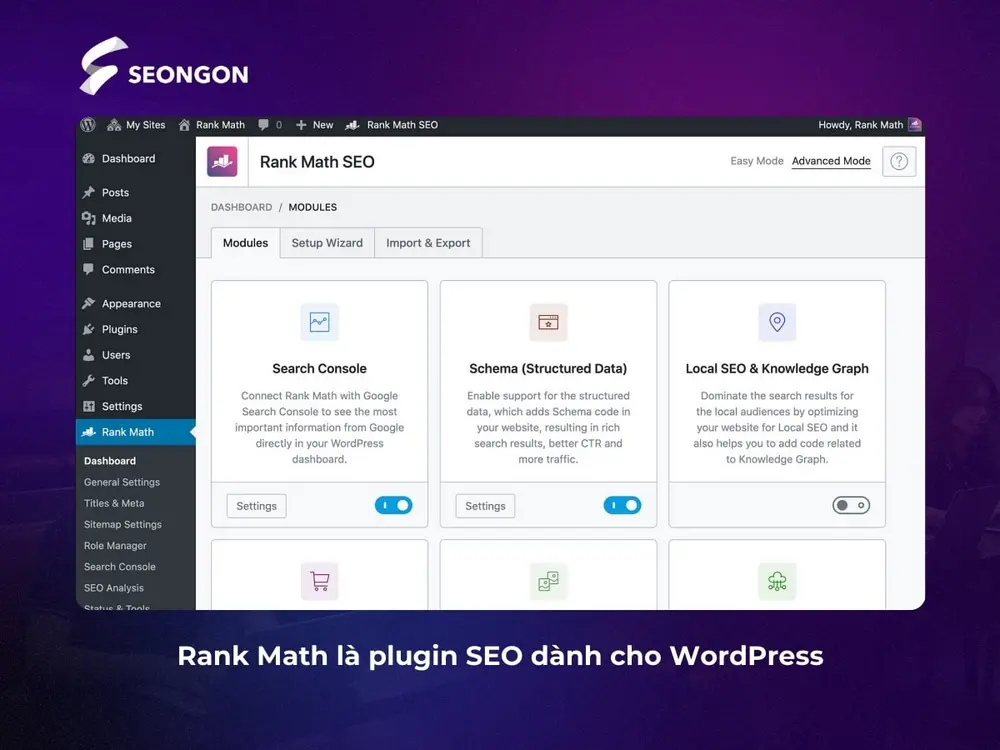Click the Rank Math SEO logo icon
Screen dimensions: 1000x750
click(x=222, y=161)
